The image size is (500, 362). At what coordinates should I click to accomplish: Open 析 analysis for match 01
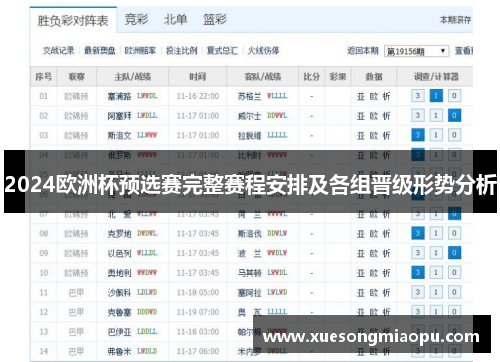386,96
